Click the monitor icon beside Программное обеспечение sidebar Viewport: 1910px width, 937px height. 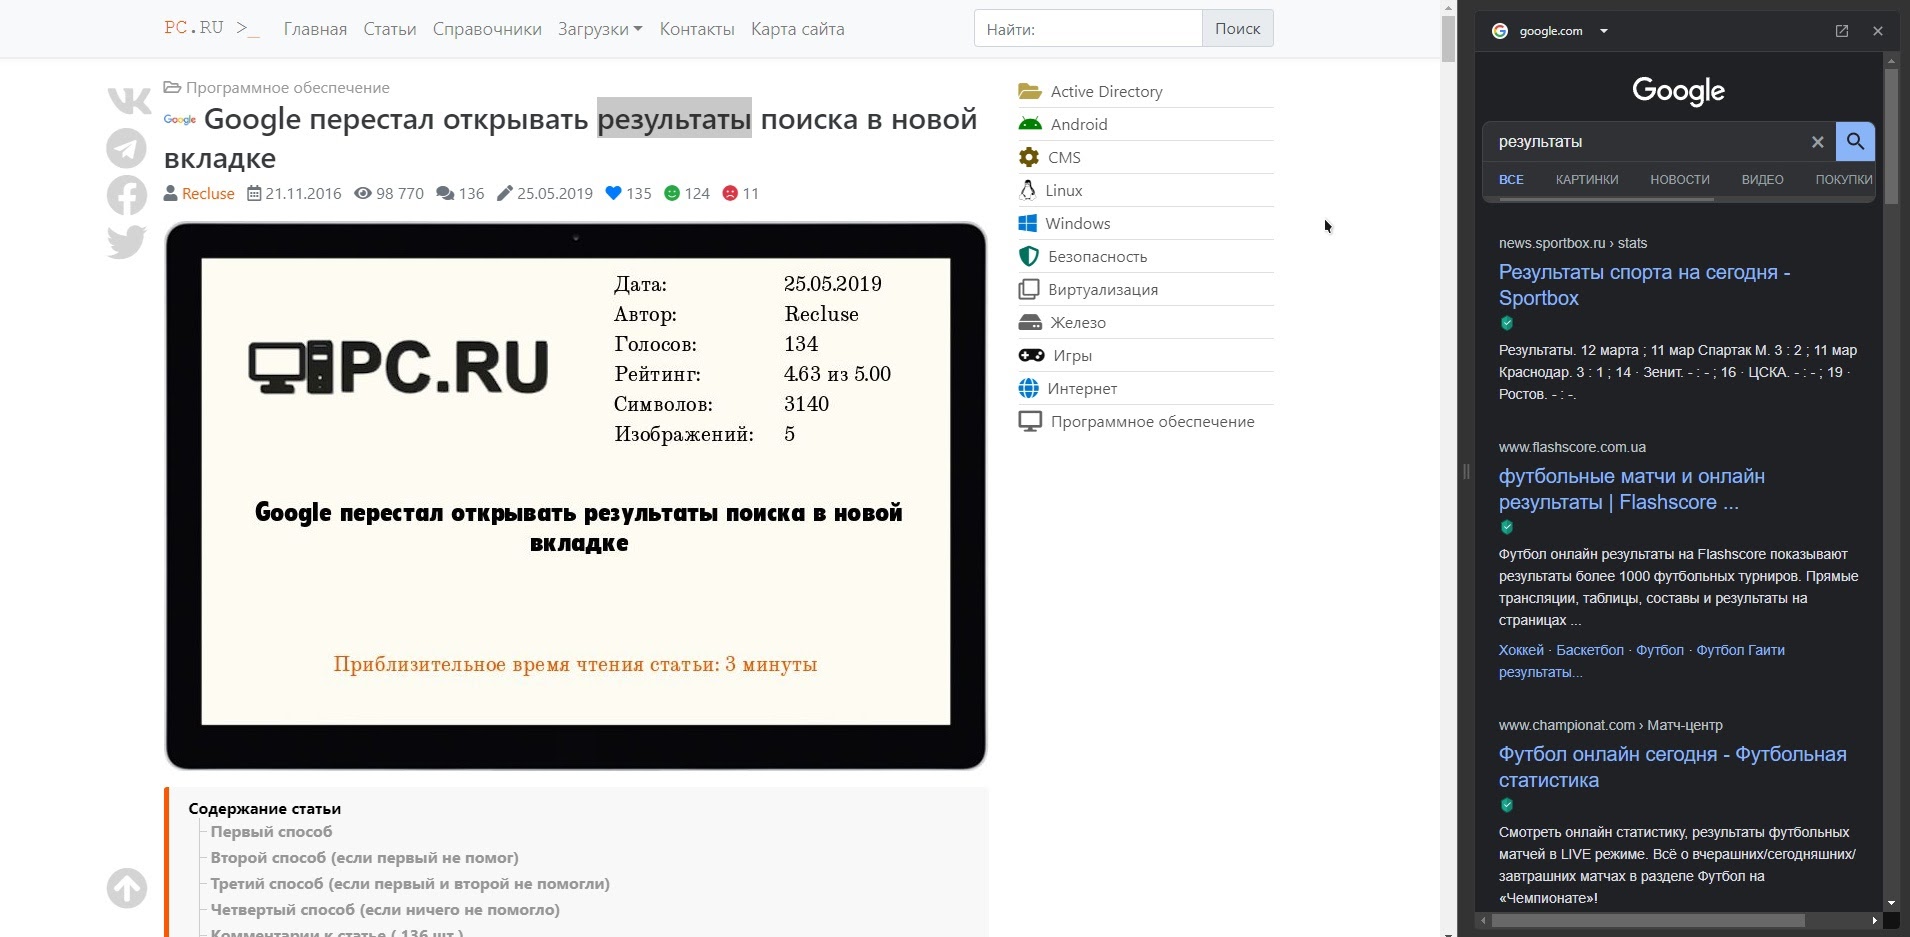click(x=1030, y=421)
